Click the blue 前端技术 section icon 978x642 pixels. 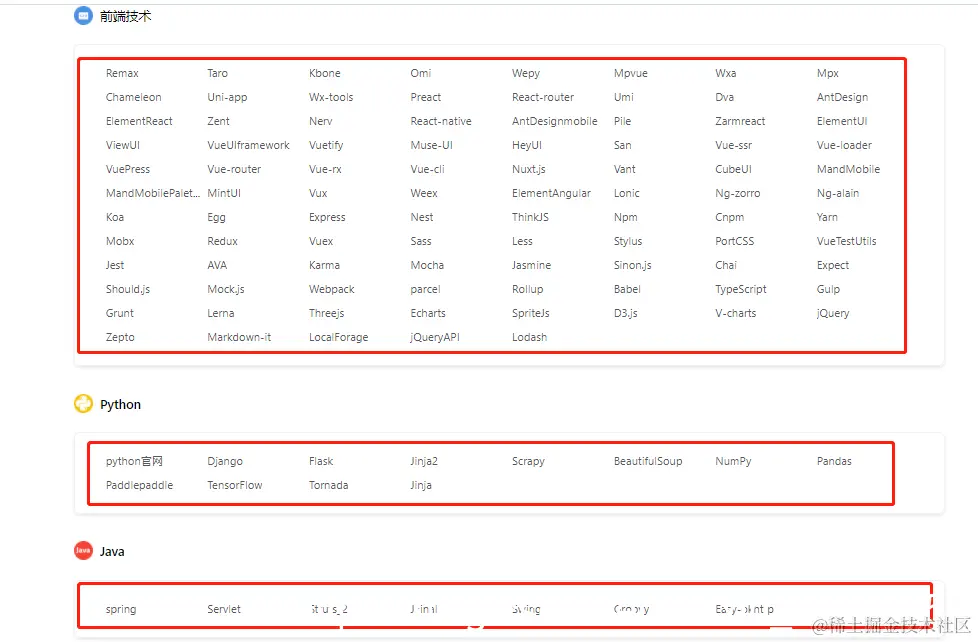click(x=83, y=16)
